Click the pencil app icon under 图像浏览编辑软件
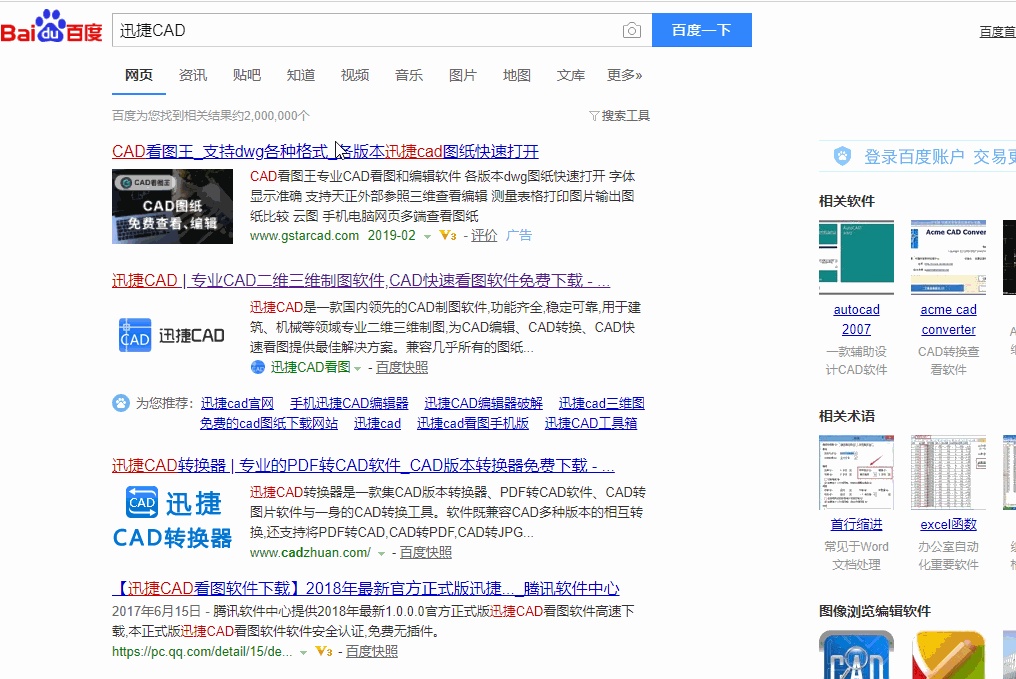Image resolution: width=1016 pixels, height=679 pixels. (x=949, y=654)
